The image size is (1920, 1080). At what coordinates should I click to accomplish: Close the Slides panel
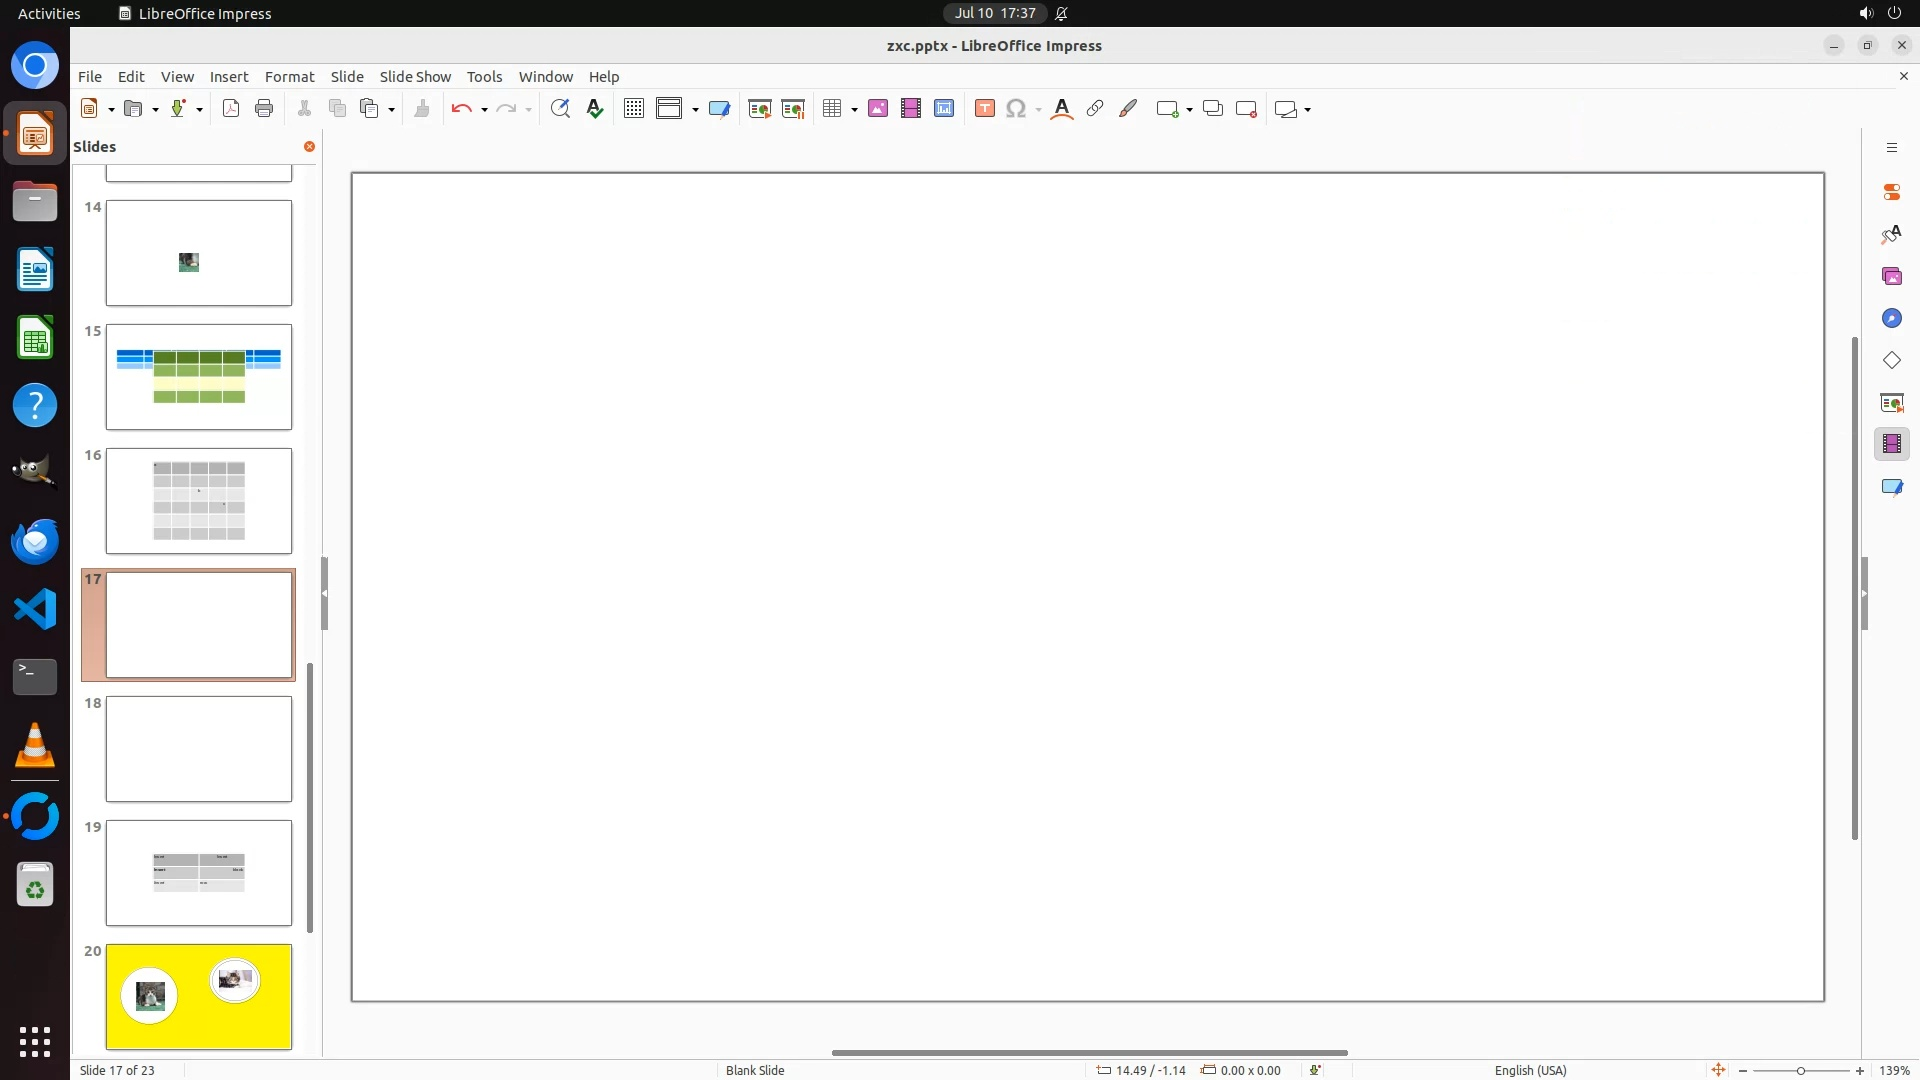pos(309,147)
